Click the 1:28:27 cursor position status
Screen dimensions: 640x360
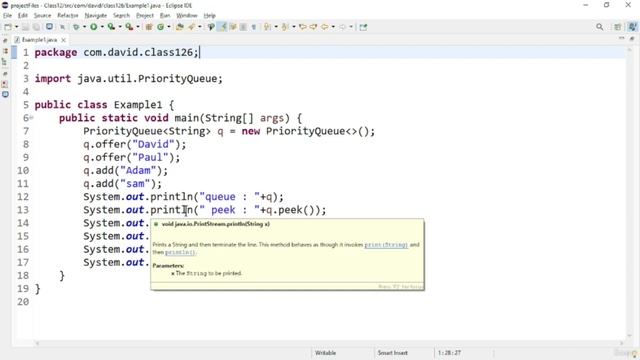[449, 353]
